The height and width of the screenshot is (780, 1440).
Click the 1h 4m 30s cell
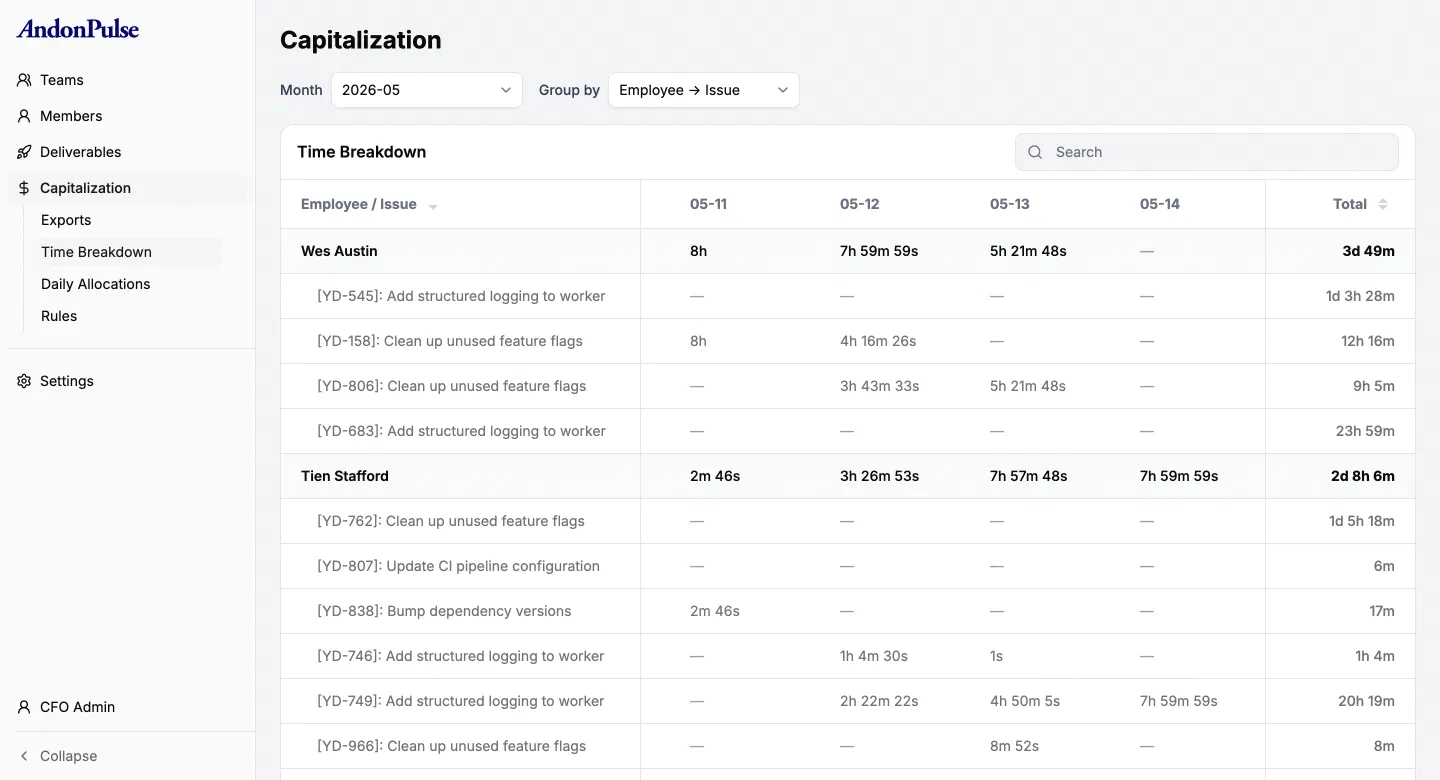(x=874, y=656)
